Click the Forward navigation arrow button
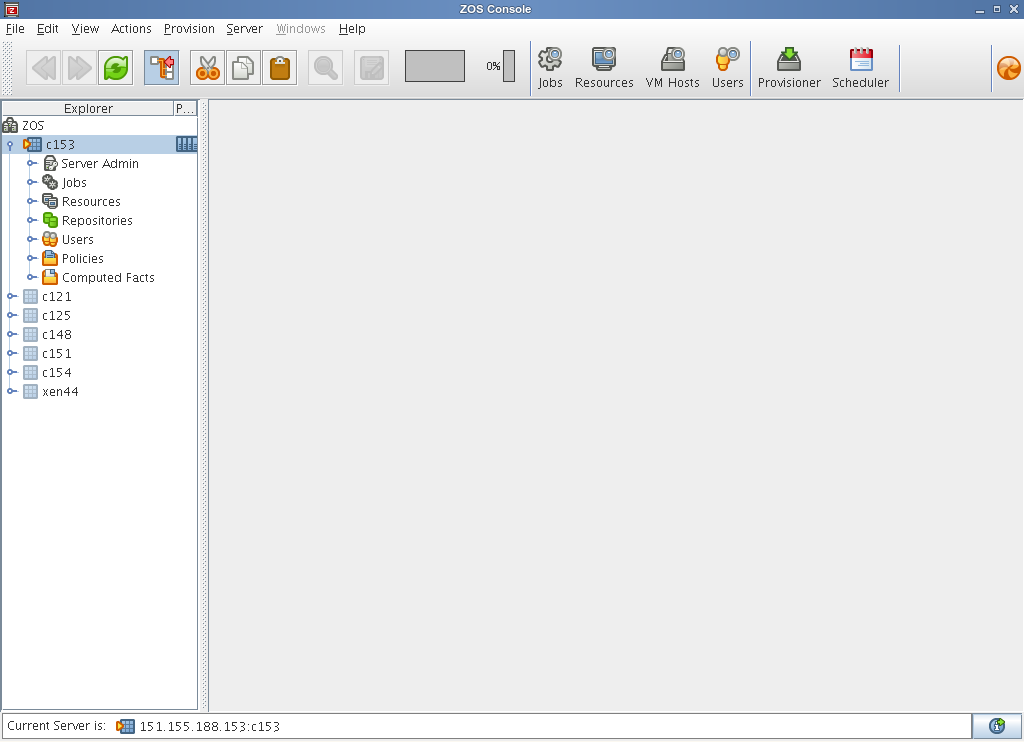This screenshot has height=742, width=1024. click(x=80, y=67)
